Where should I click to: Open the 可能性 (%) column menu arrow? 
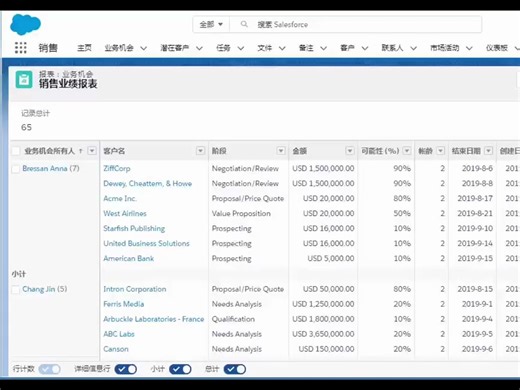click(407, 151)
